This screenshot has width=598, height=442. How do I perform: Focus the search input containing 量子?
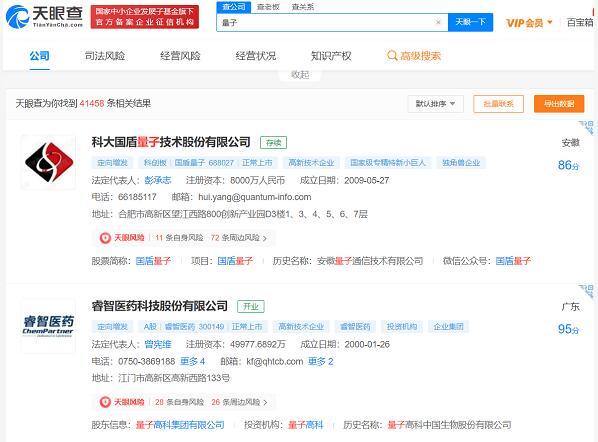coord(327,22)
